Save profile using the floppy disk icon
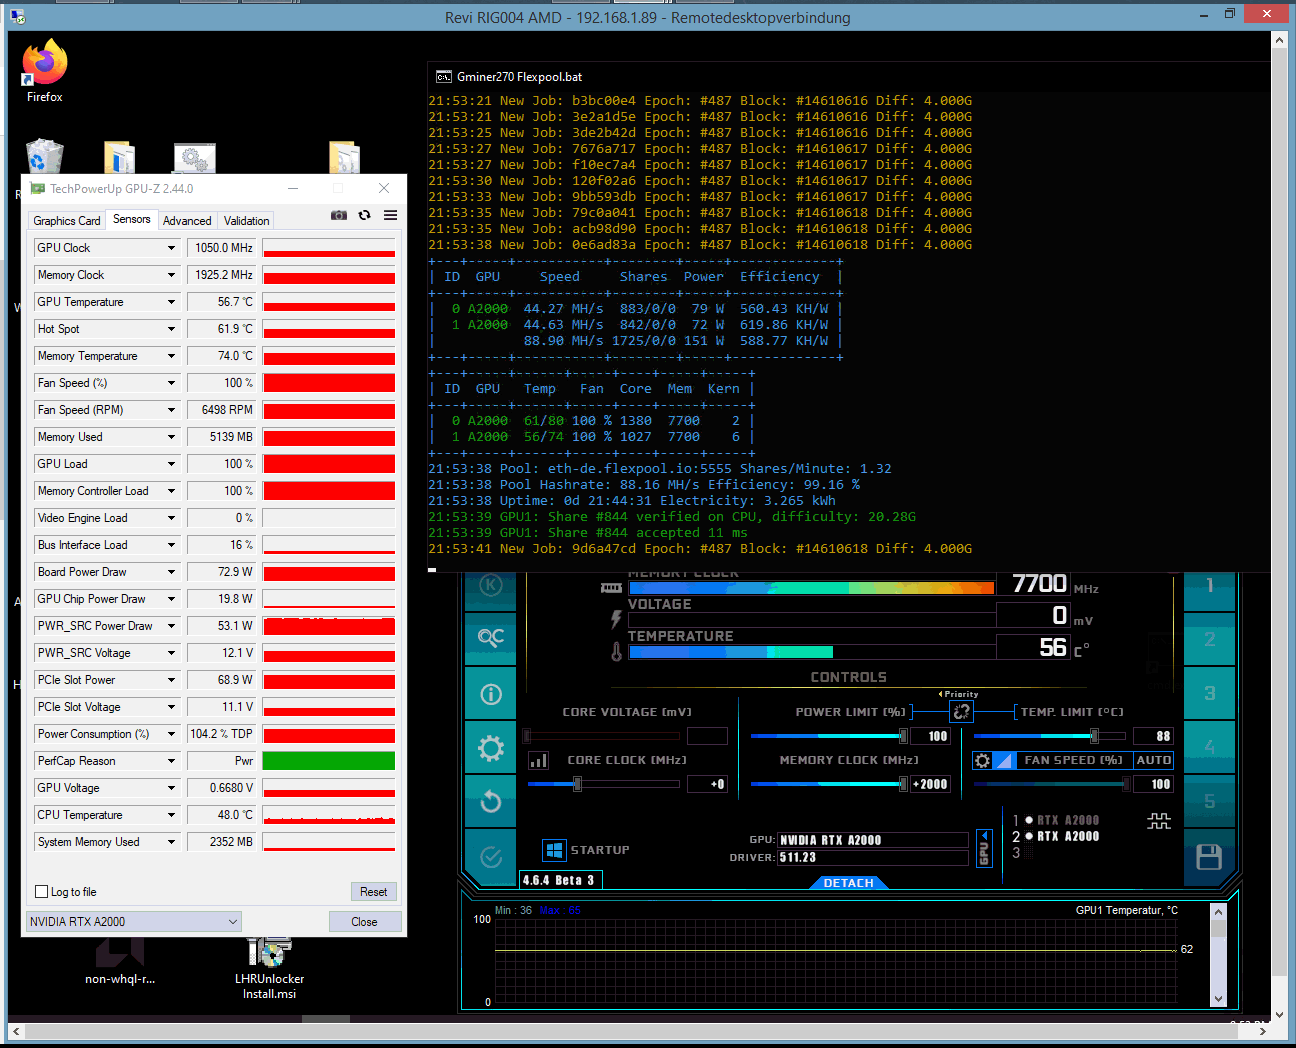The height and width of the screenshot is (1048, 1296). click(1209, 857)
